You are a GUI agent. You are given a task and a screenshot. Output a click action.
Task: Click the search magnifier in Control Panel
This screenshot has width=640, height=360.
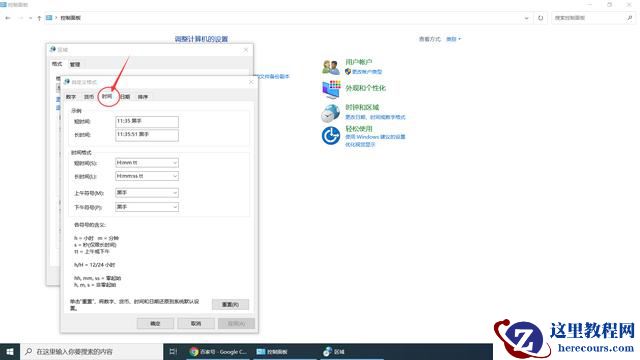(629, 18)
